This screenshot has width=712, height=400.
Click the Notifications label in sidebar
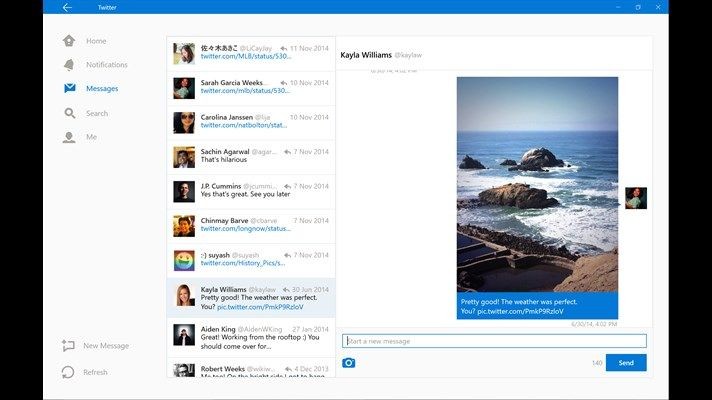[x=107, y=65]
